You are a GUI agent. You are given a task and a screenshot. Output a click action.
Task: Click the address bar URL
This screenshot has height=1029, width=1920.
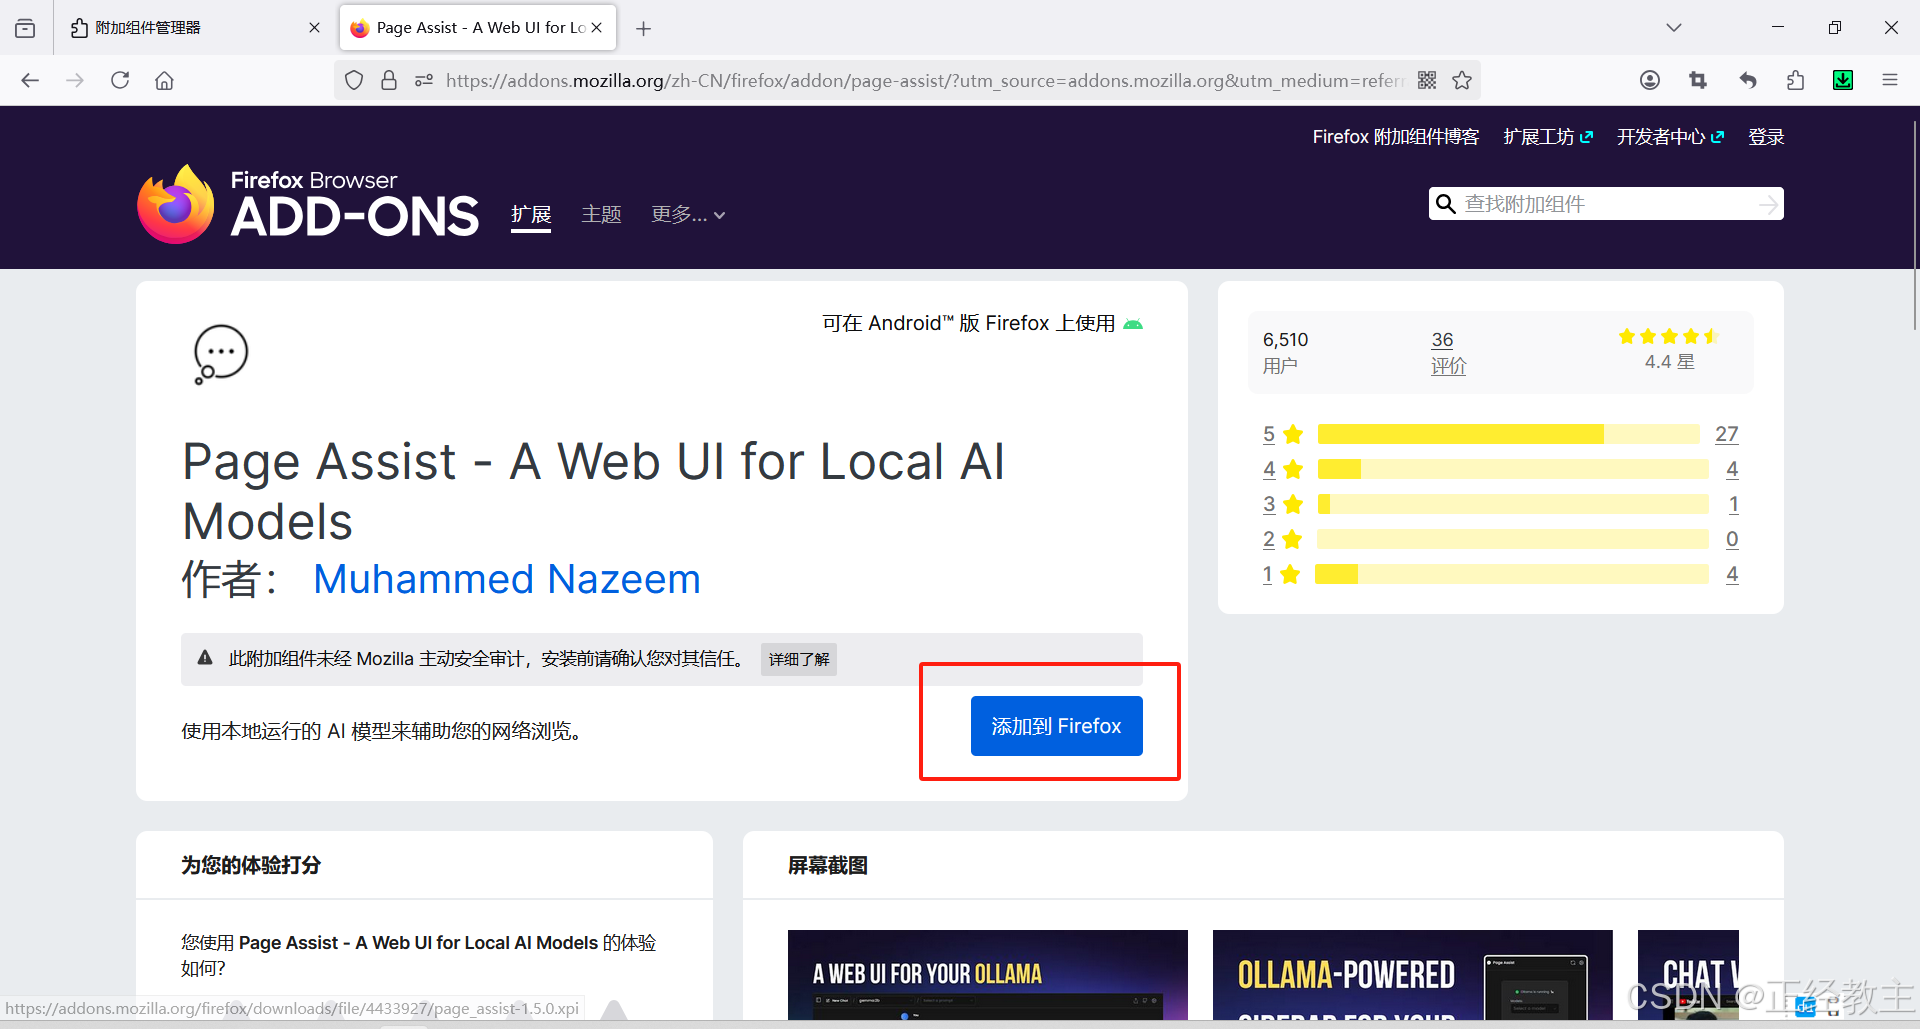(924, 80)
